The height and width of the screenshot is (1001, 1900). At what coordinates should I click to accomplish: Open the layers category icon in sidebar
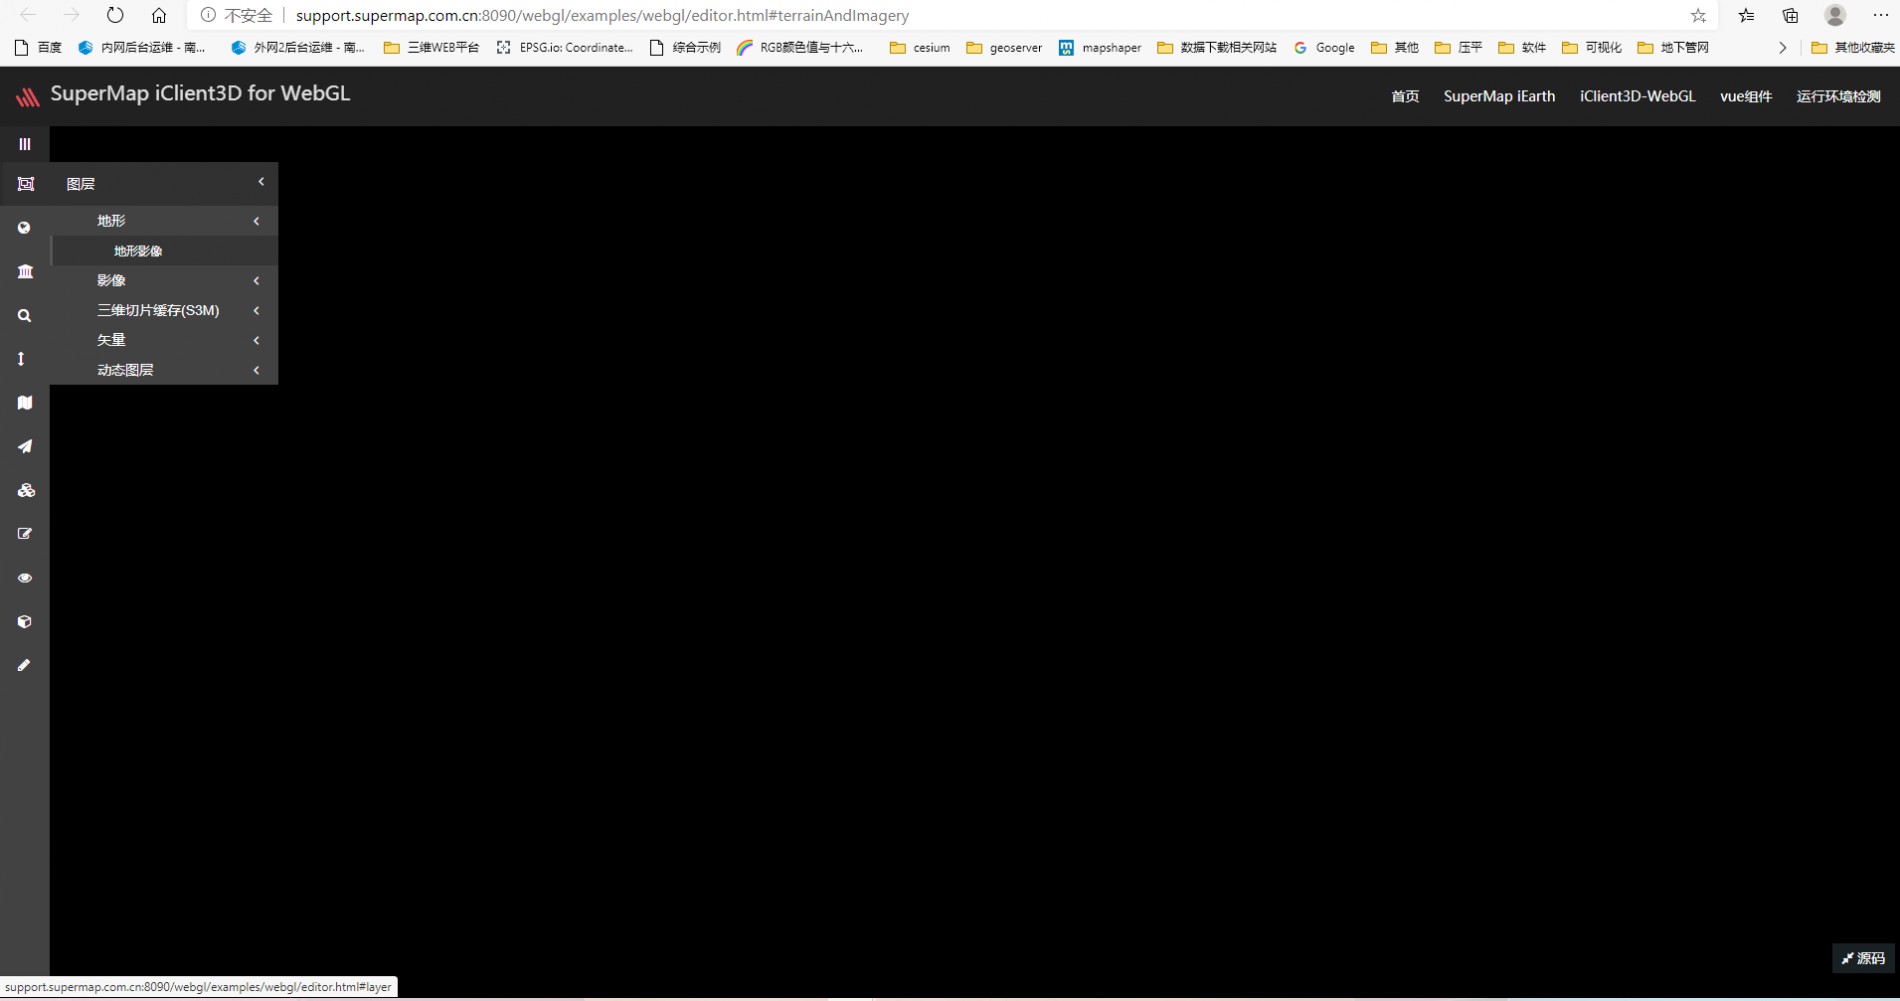25,184
